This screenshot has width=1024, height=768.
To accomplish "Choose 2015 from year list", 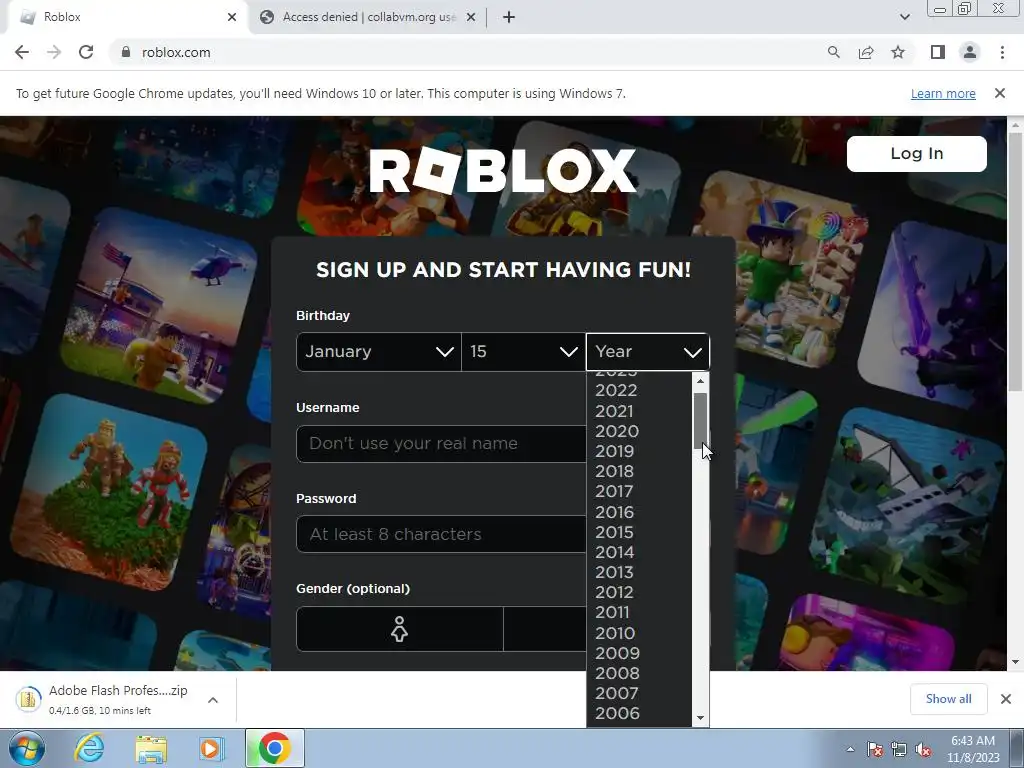I will click(615, 532).
